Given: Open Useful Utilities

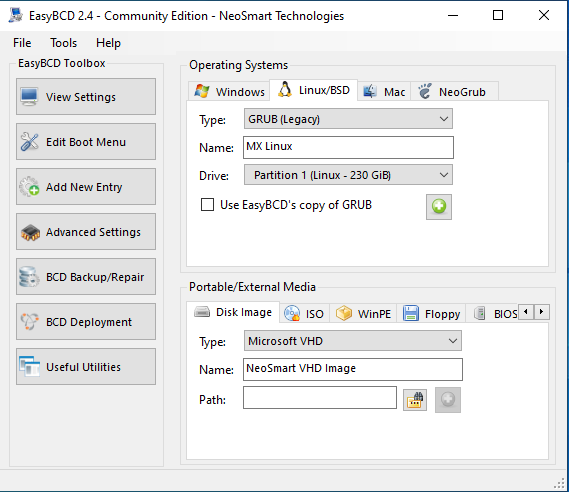Looking at the screenshot, I should click(x=86, y=367).
